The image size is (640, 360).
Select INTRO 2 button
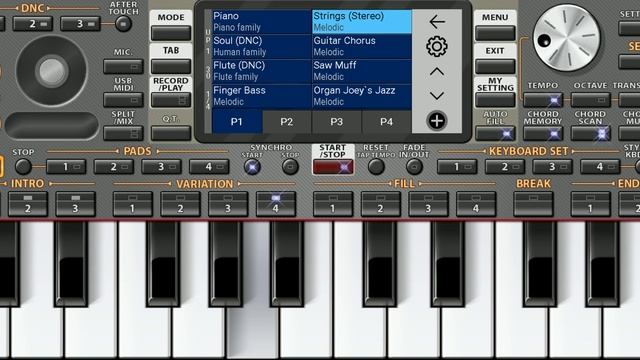[x=28, y=204]
